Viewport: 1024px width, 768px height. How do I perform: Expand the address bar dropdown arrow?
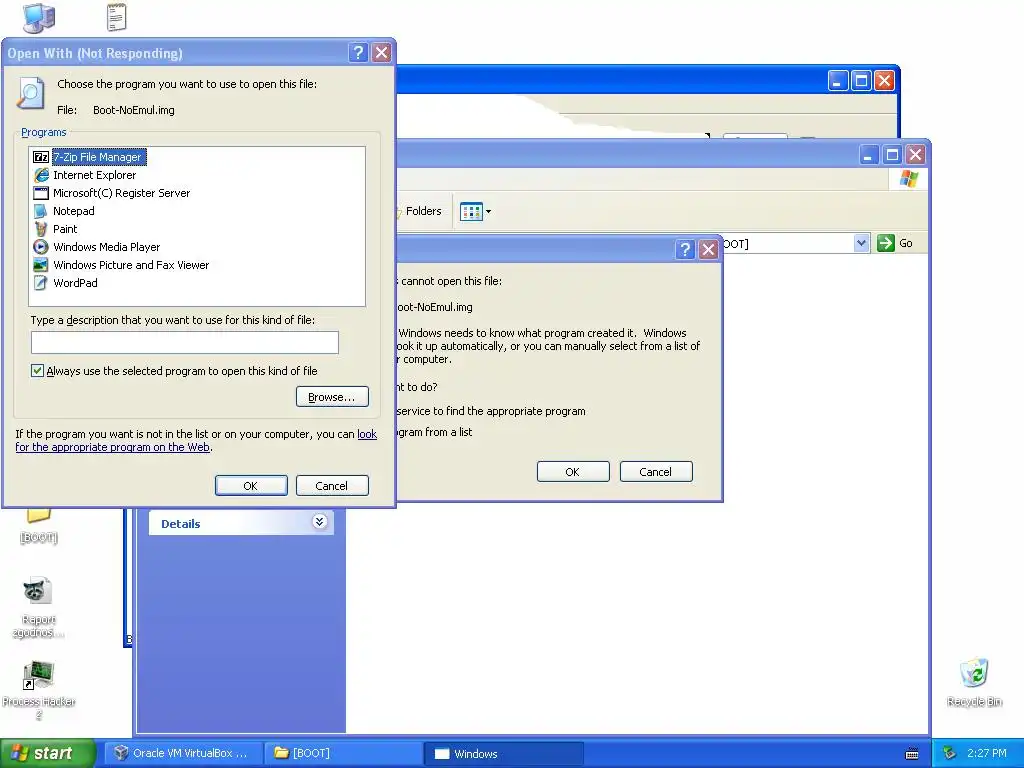click(861, 243)
